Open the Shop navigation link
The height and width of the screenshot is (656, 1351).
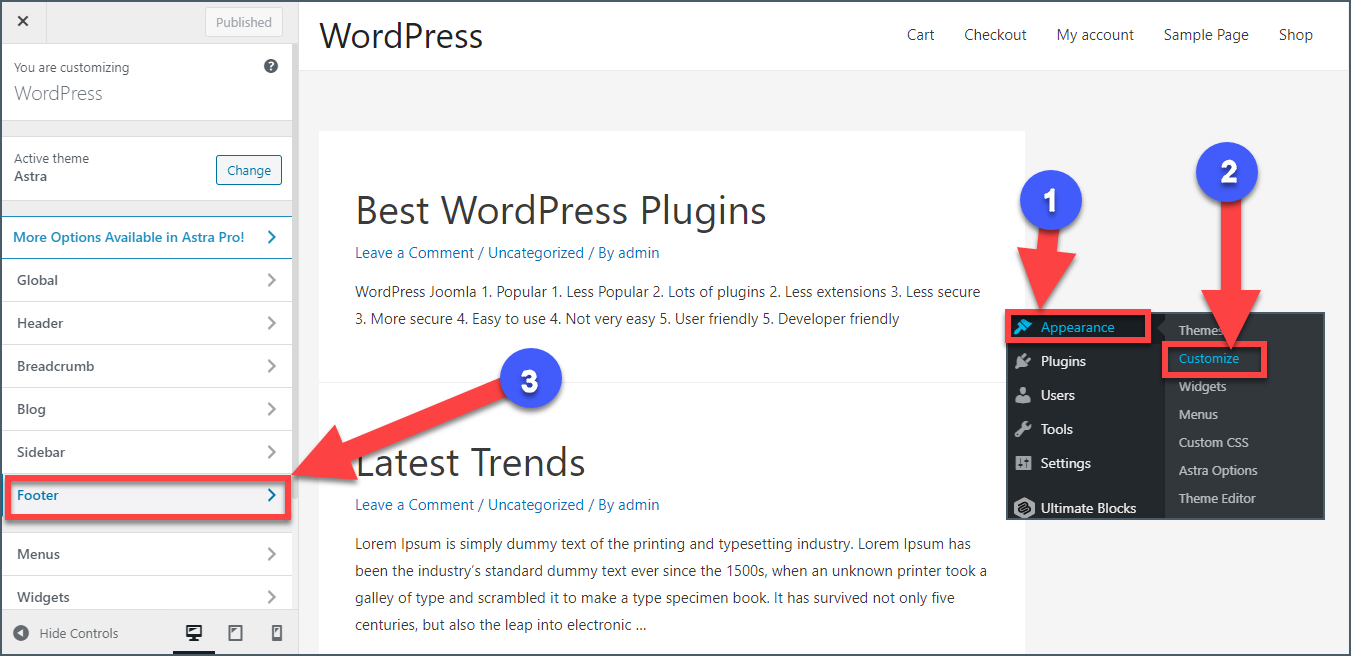1295,34
